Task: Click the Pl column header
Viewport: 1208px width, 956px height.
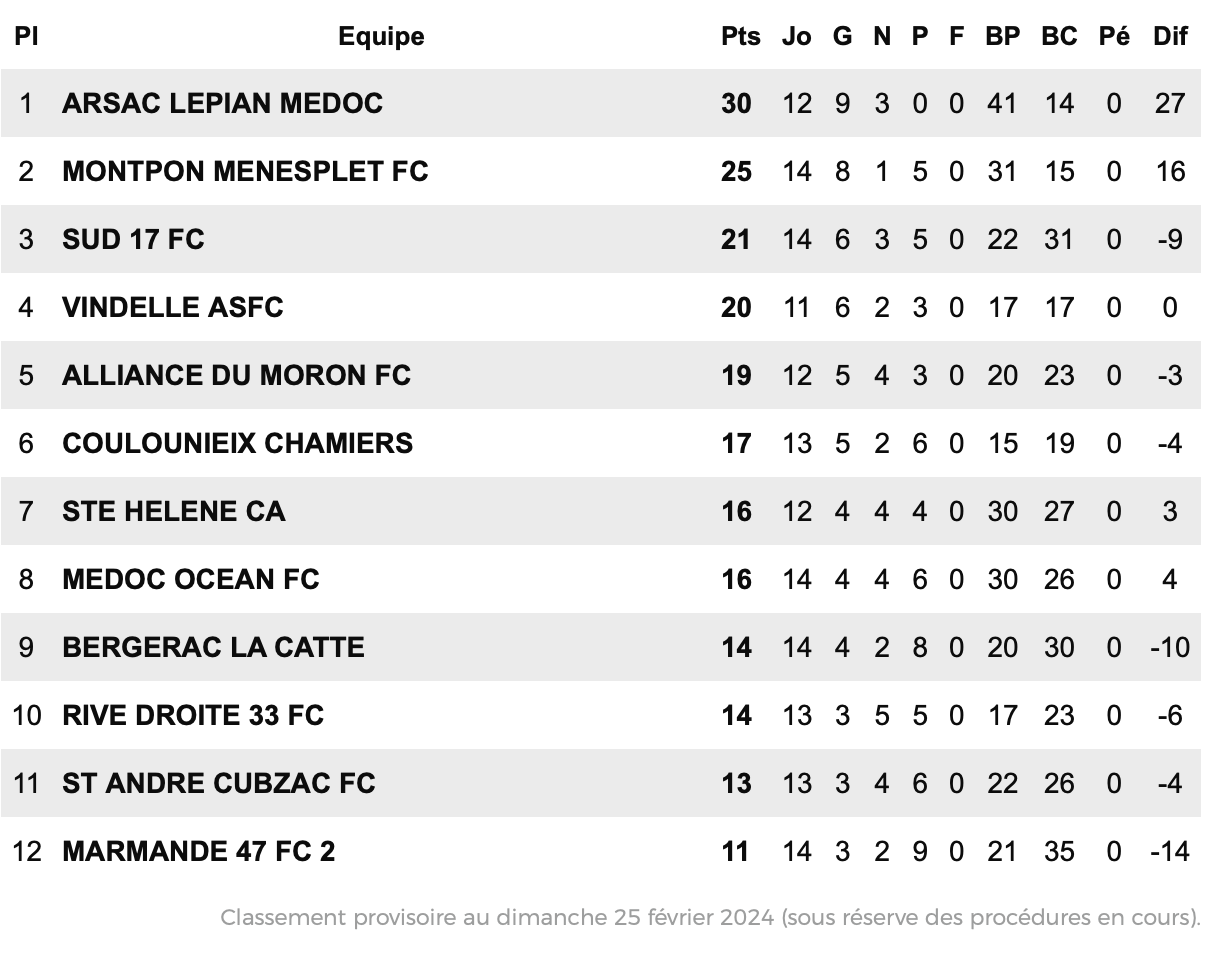Action: [26, 36]
